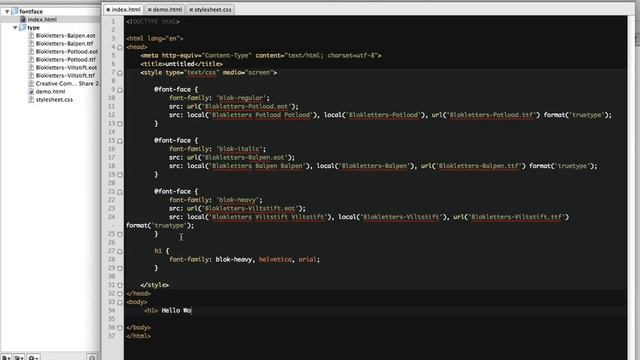Screen dimensions: 640x360
Task: Click 'blok-regular' font-family value on line 10
Action: 242,98
